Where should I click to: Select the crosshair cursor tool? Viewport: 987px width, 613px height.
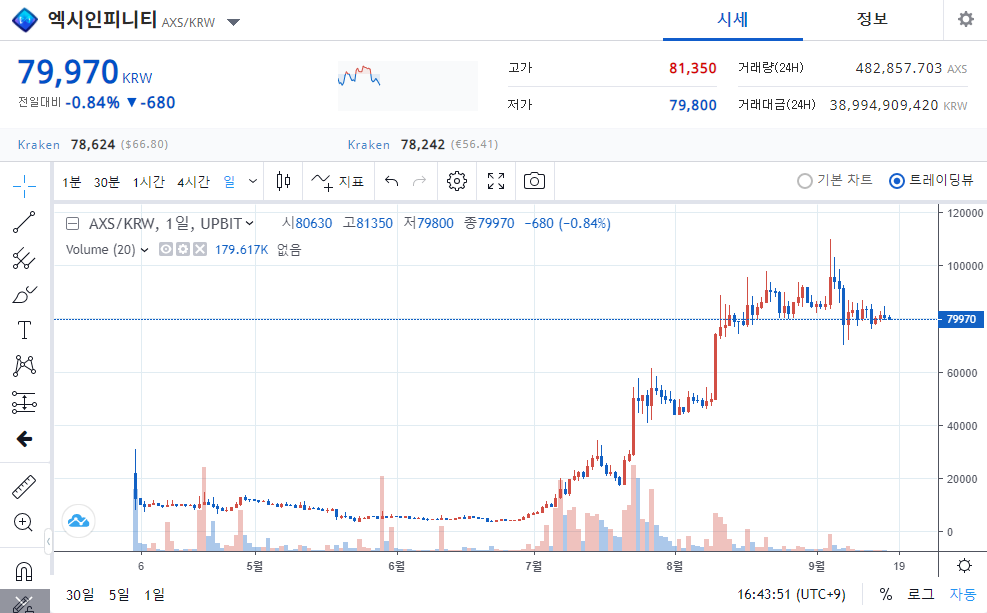coord(24,186)
